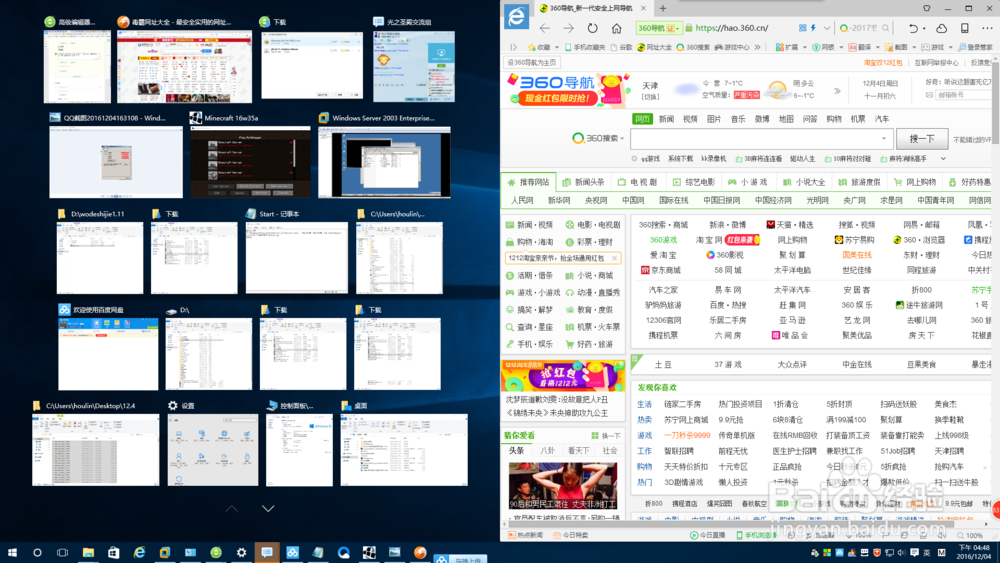Viewport: 1000px width, 563px height.
Task: Show next windows with the down chevron
Action: pos(268,508)
